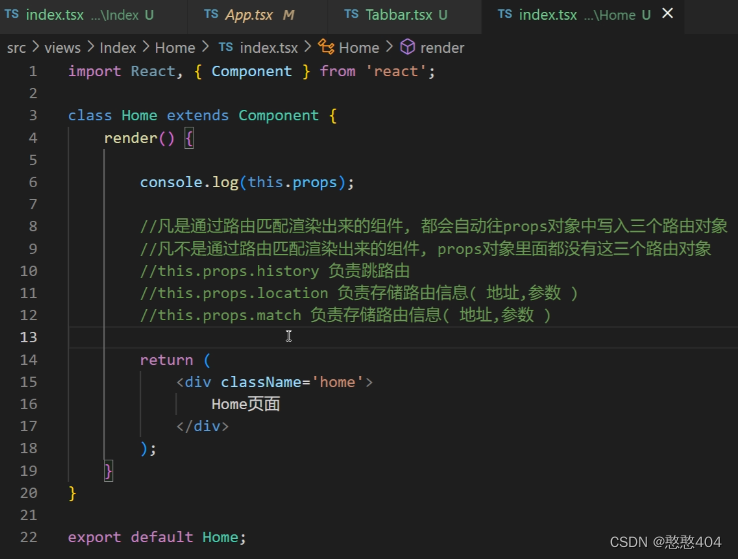
Task: Click the TS icon on Tabbar.tsx tab
Action: 351,14
